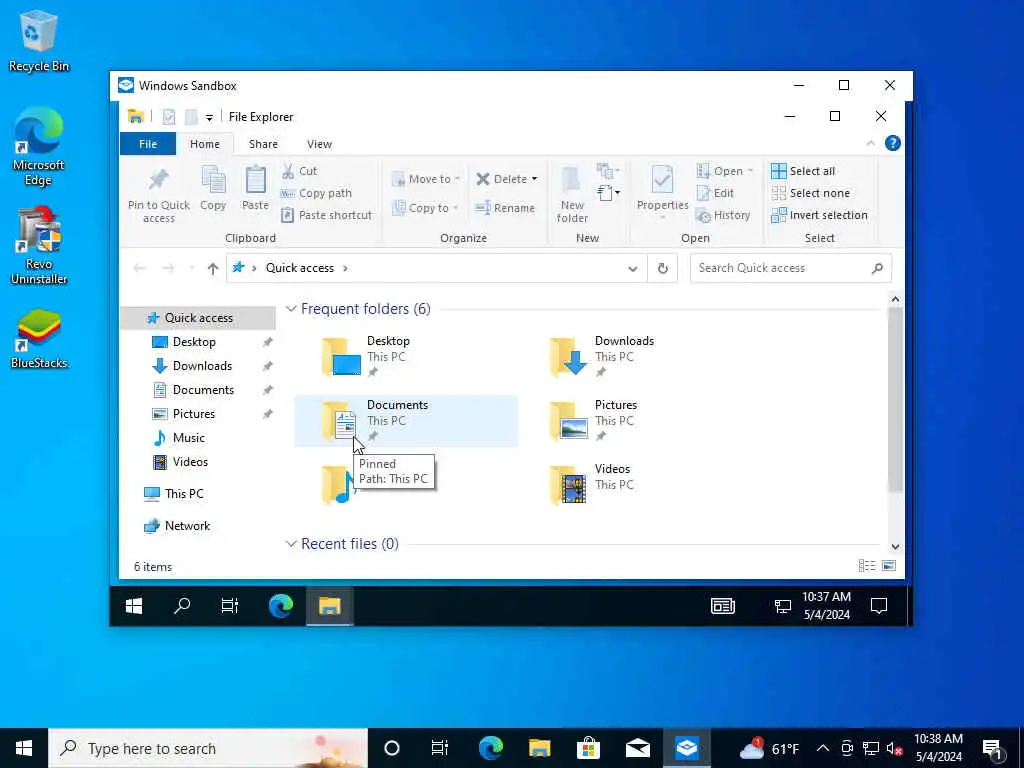Select Quick access in navigation pane
1024x768 pixels.
tap(199, 318)
